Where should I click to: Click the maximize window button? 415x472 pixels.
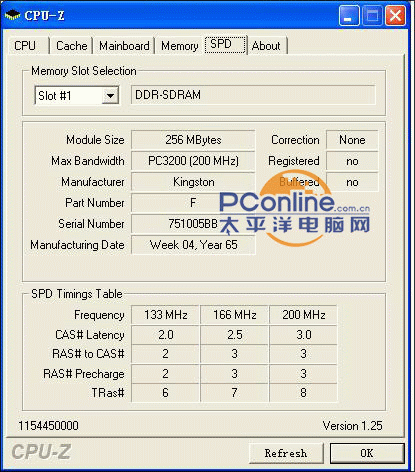tap(372, 15)
